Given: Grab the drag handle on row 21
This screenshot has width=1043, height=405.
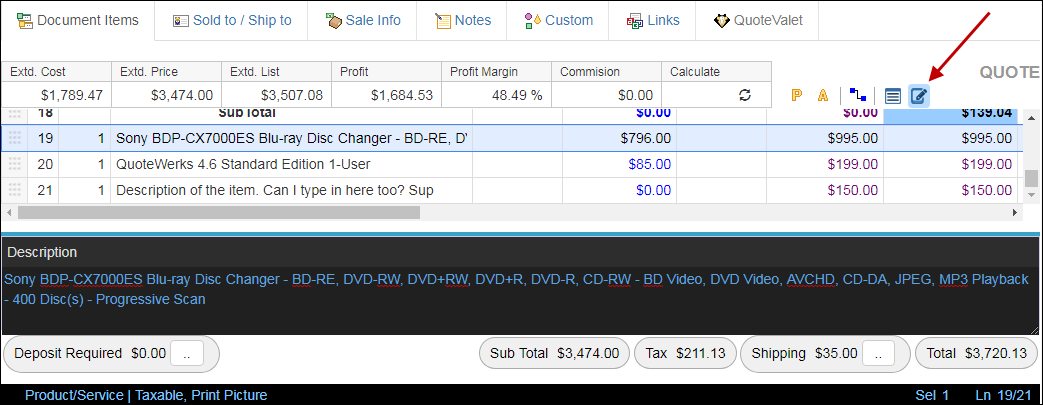Looking at the screenshot, I should coord(15,191).
